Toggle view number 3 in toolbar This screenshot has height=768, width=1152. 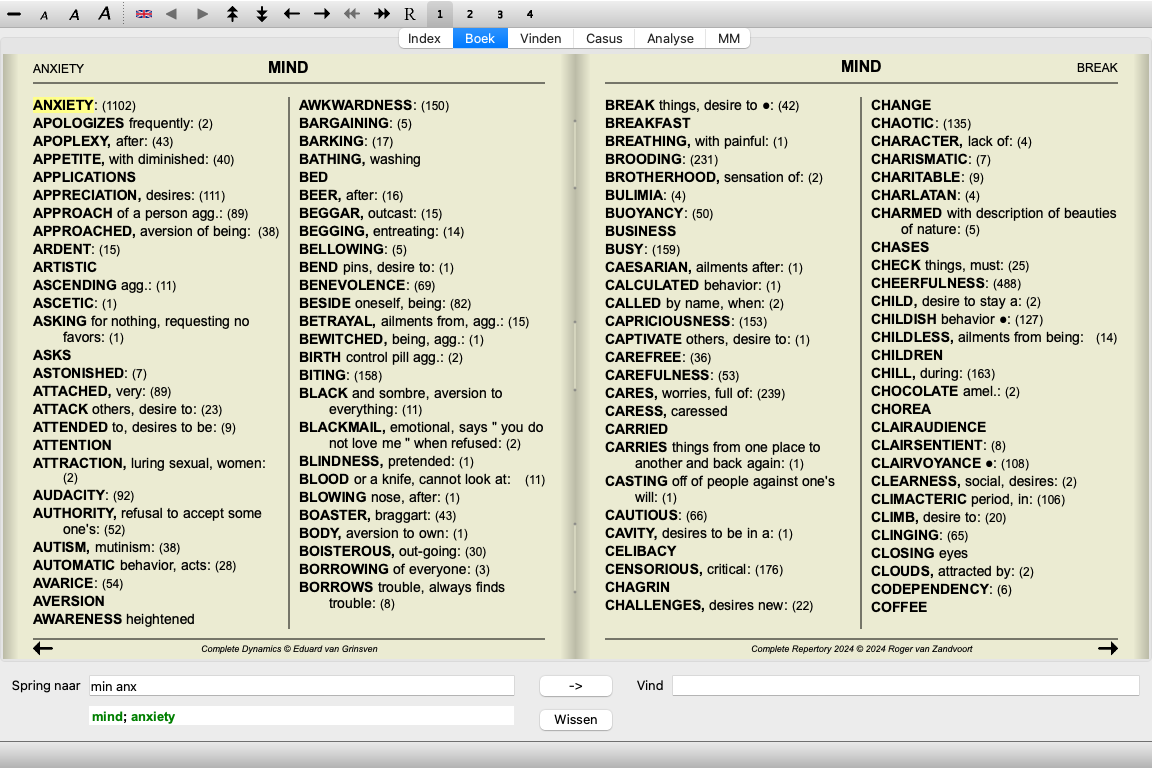[x=500, y=14]
